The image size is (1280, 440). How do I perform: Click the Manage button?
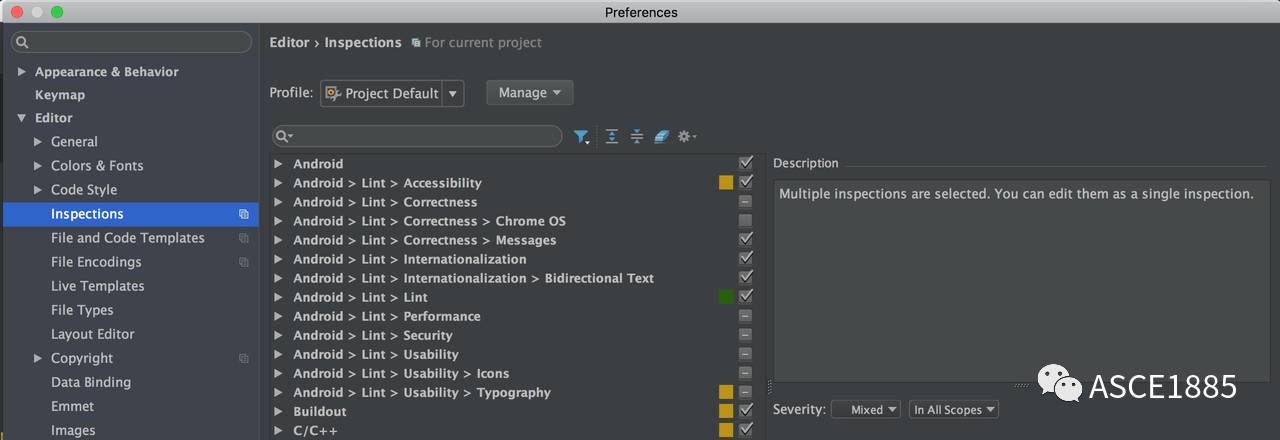(x=530, y=93)
